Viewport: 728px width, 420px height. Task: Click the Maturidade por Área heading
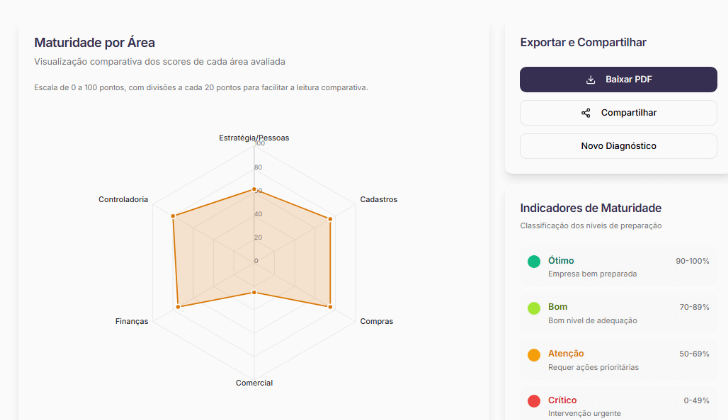pyautogui.click(x=94, y=42)
